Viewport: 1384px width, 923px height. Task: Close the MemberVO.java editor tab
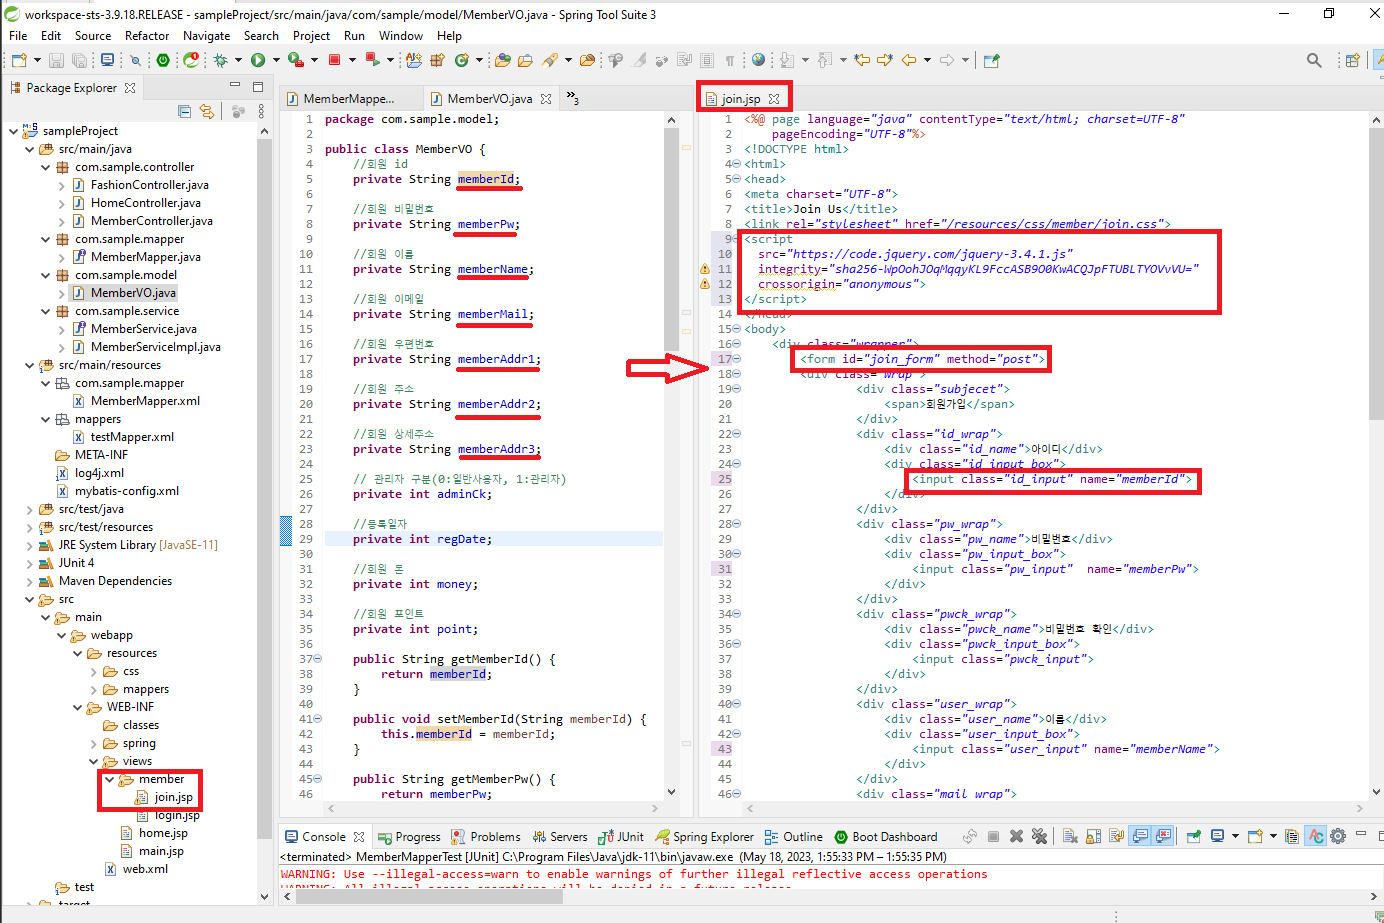546,98
